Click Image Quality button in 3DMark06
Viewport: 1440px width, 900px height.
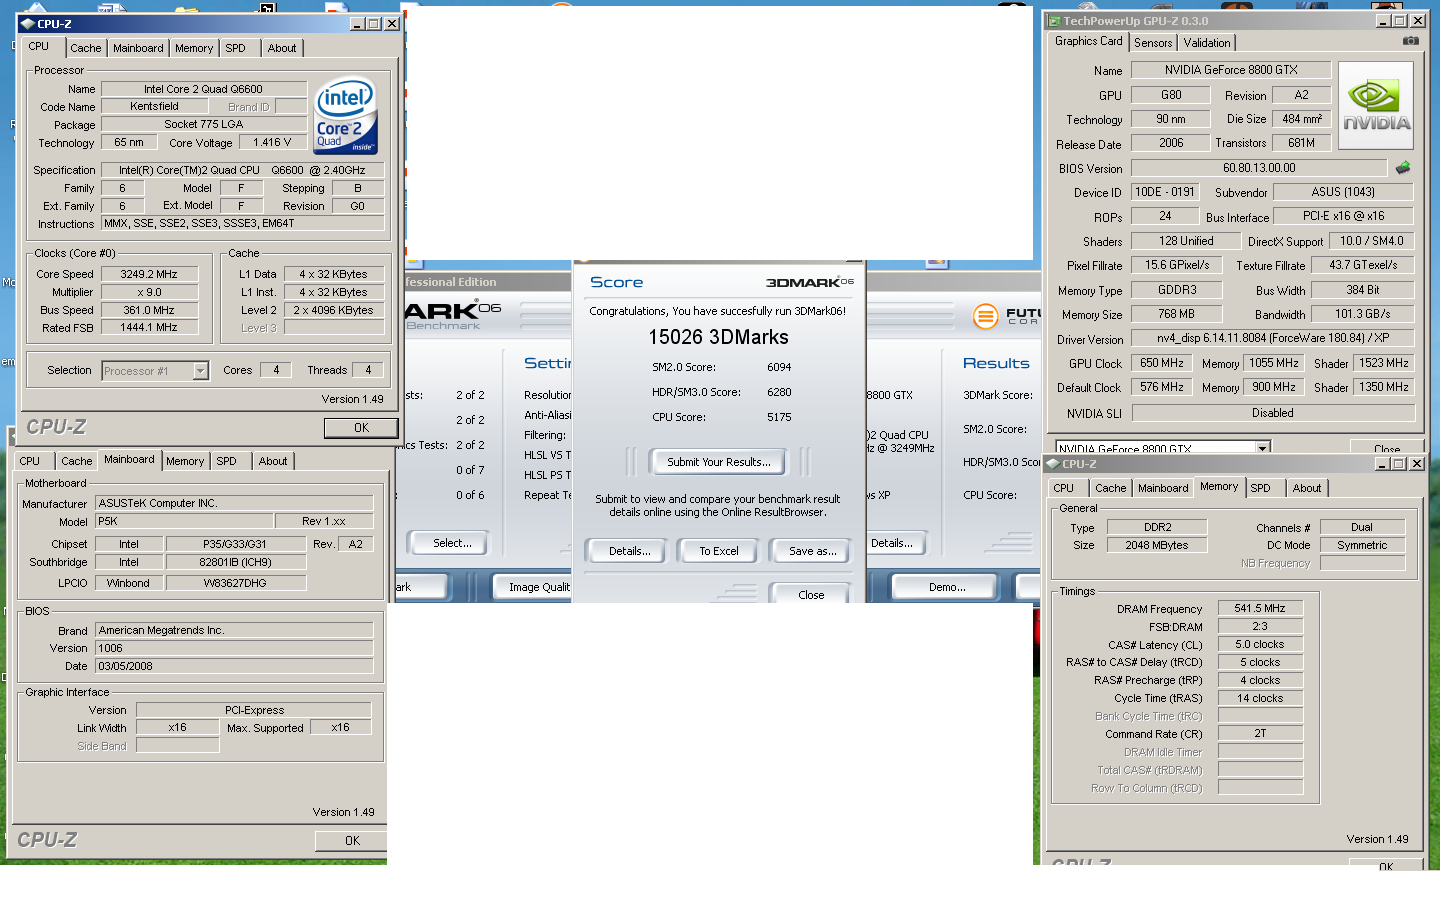(x=532, y=587)
